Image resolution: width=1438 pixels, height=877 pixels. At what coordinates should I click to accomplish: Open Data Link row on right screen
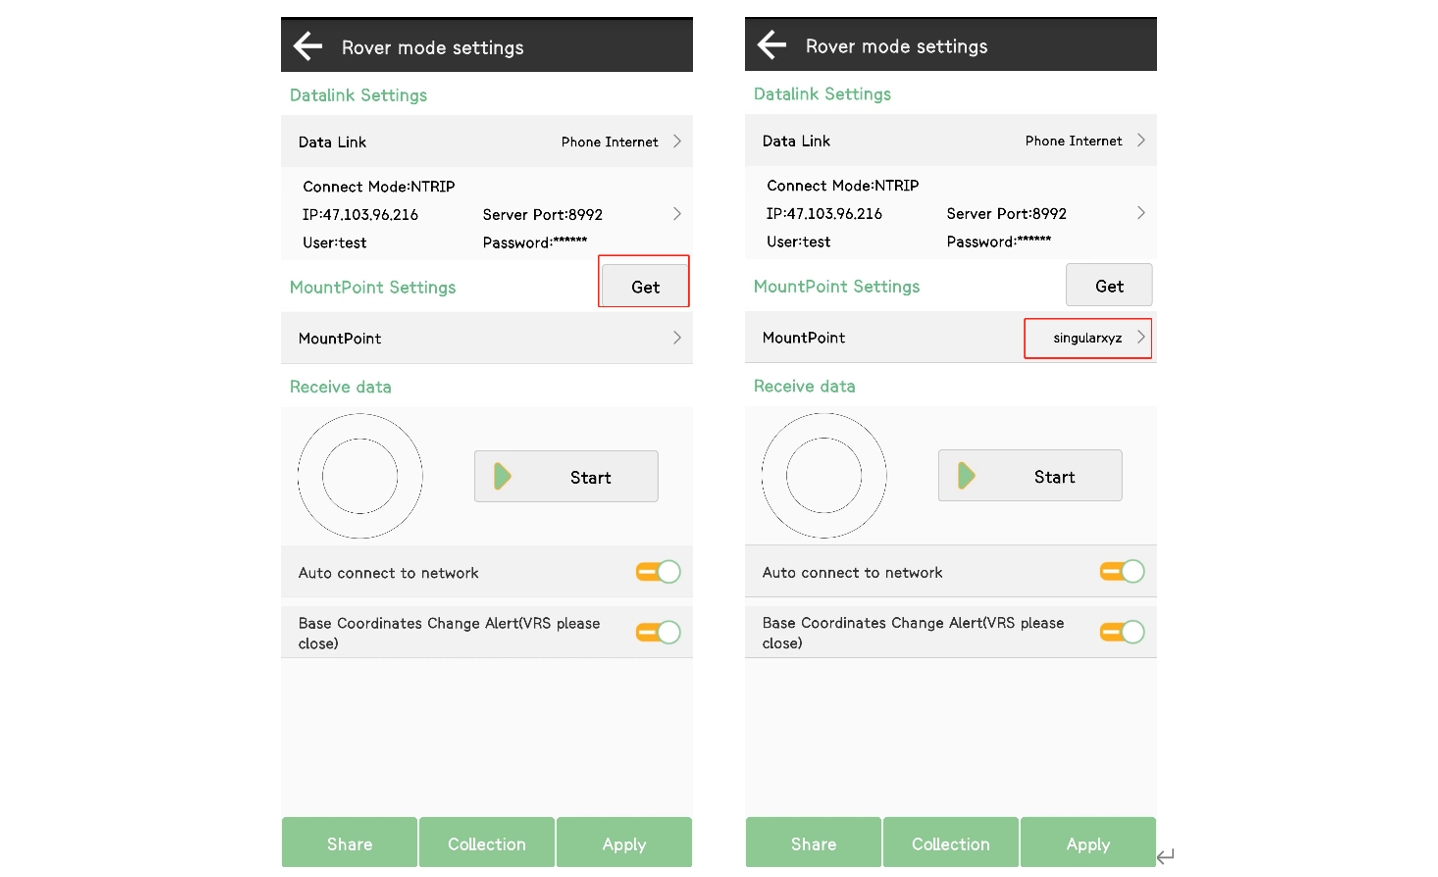(x=950, y=141)
